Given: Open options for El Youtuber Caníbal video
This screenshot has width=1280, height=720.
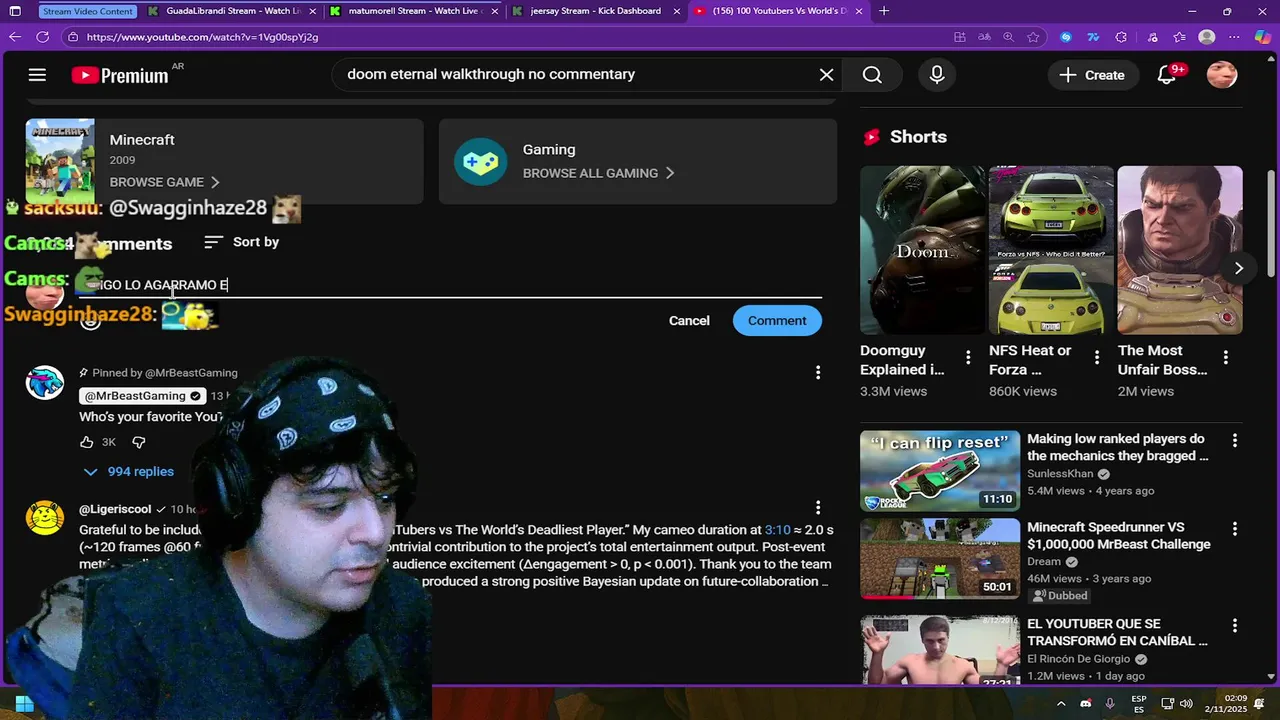Looking at the screenshot, I should (1235, 625).
